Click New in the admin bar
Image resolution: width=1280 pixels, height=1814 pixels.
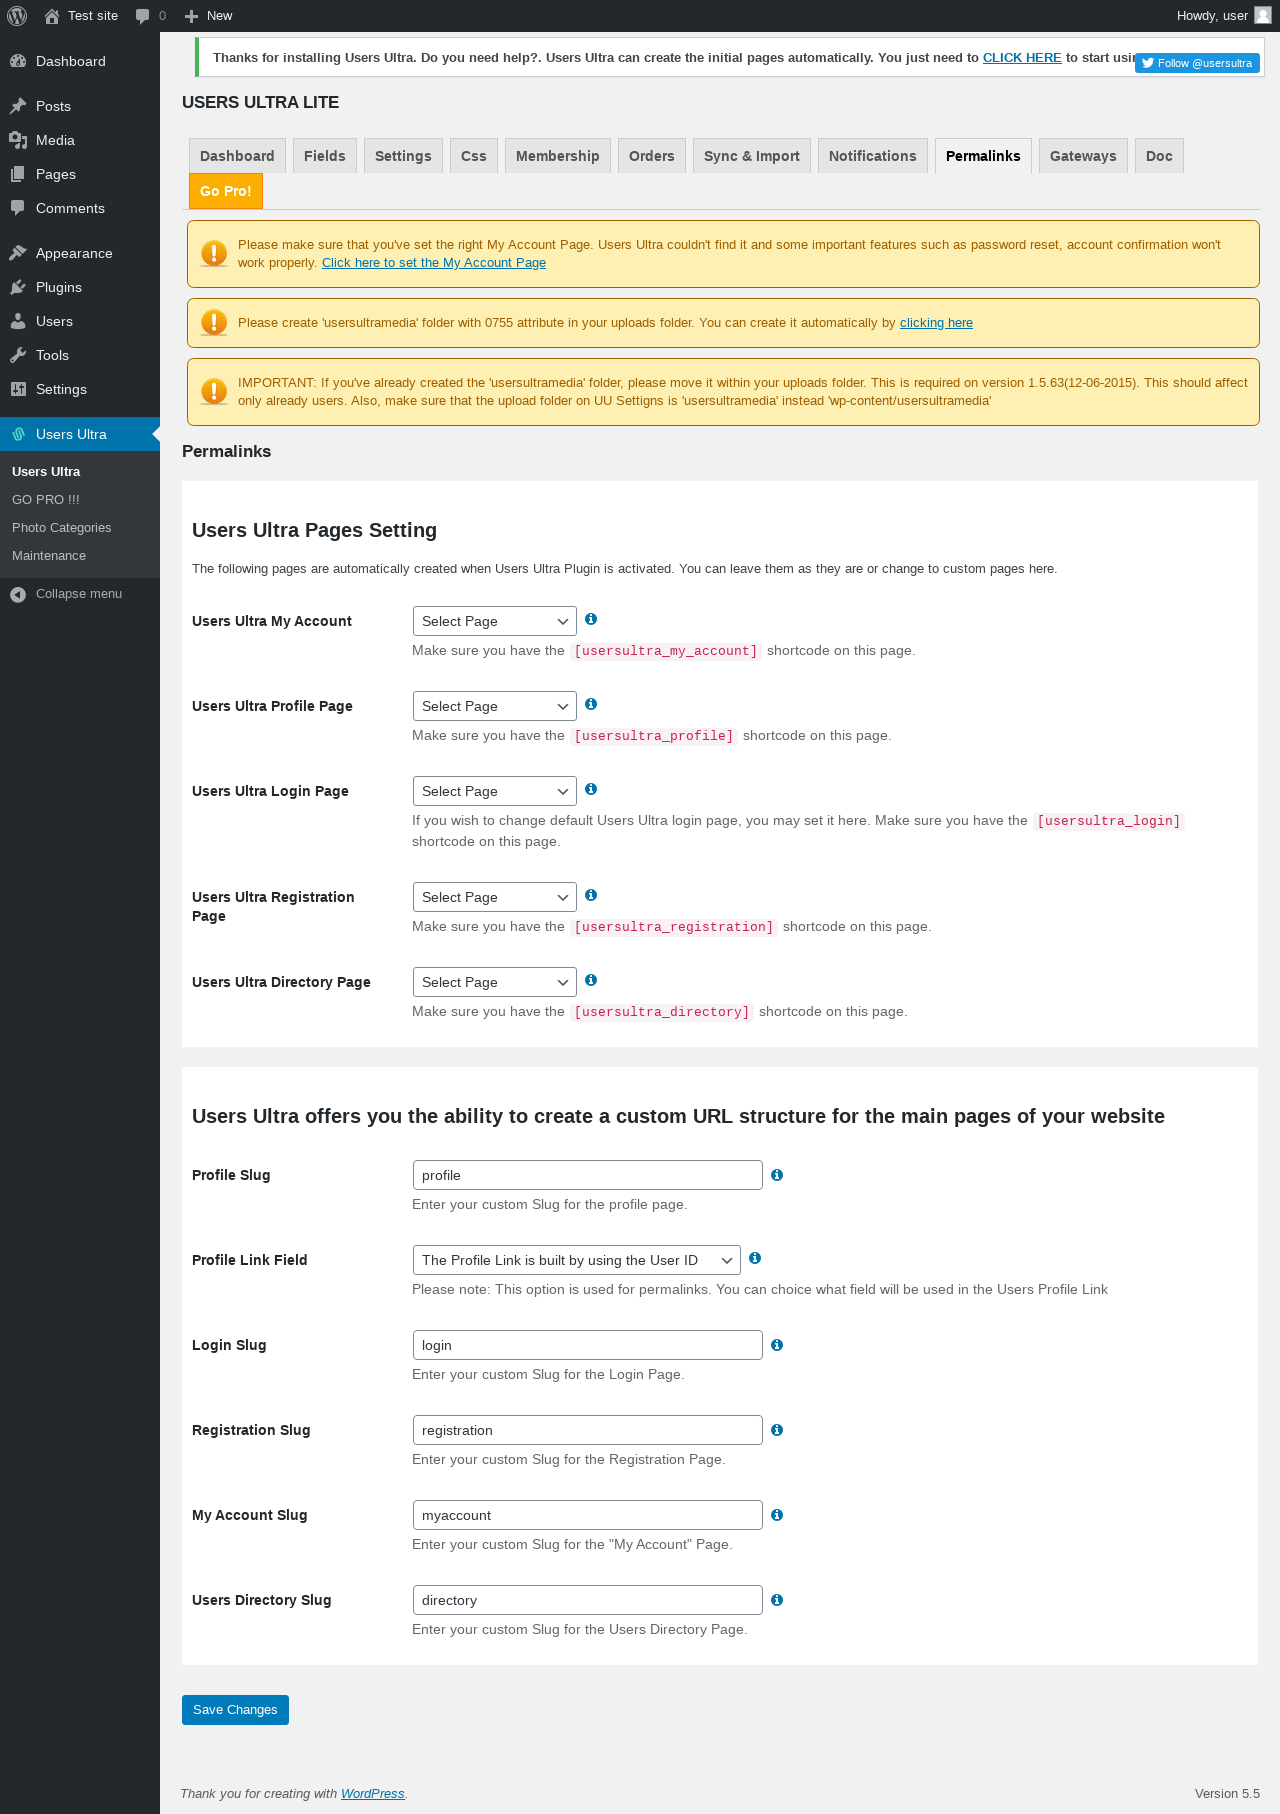208,16
